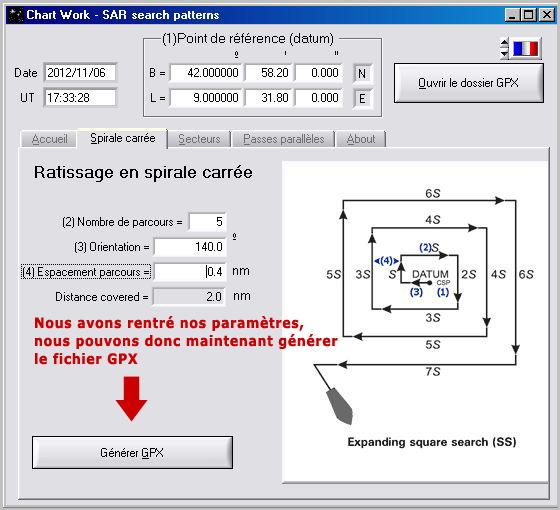Click the Nombre de parcours field
Image resolution: width=560 pixels, height=510 pixels.
click(207, 222)
